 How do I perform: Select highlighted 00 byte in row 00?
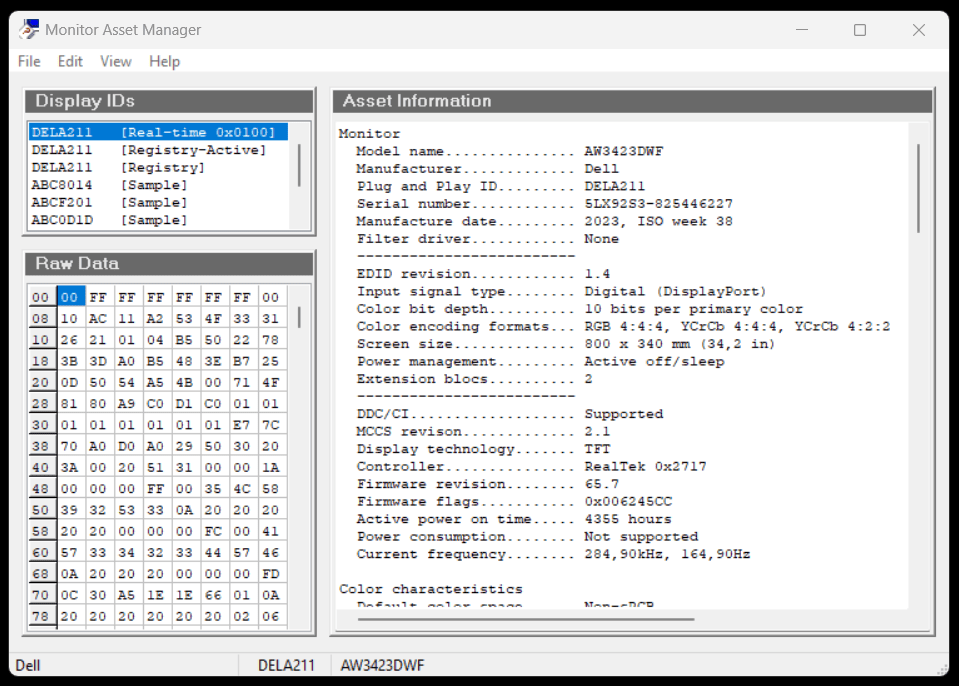(70, 297)
